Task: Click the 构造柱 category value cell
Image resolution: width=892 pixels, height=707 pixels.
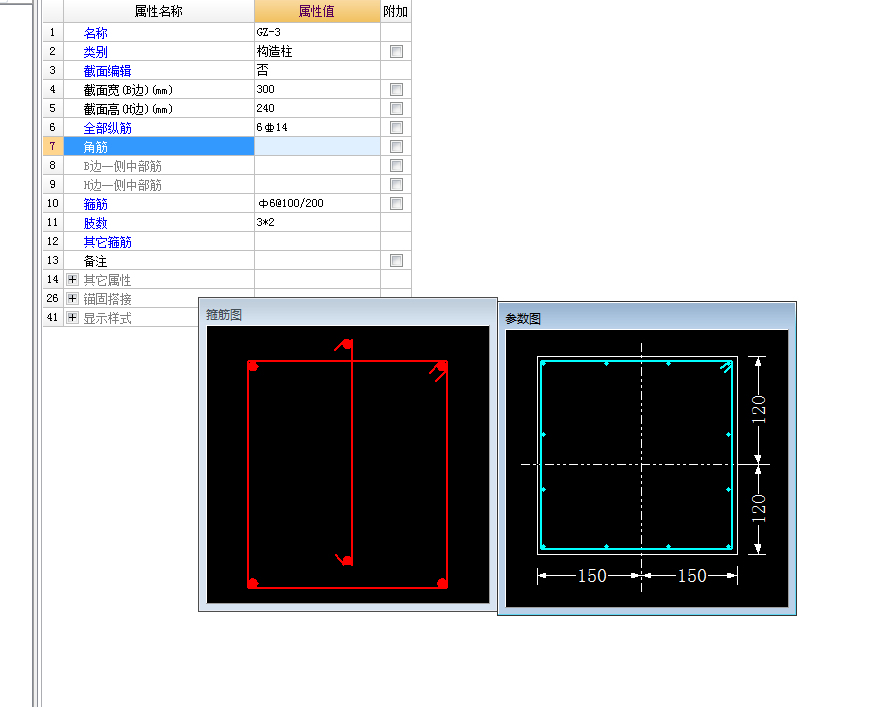Action: pos(317,51)
